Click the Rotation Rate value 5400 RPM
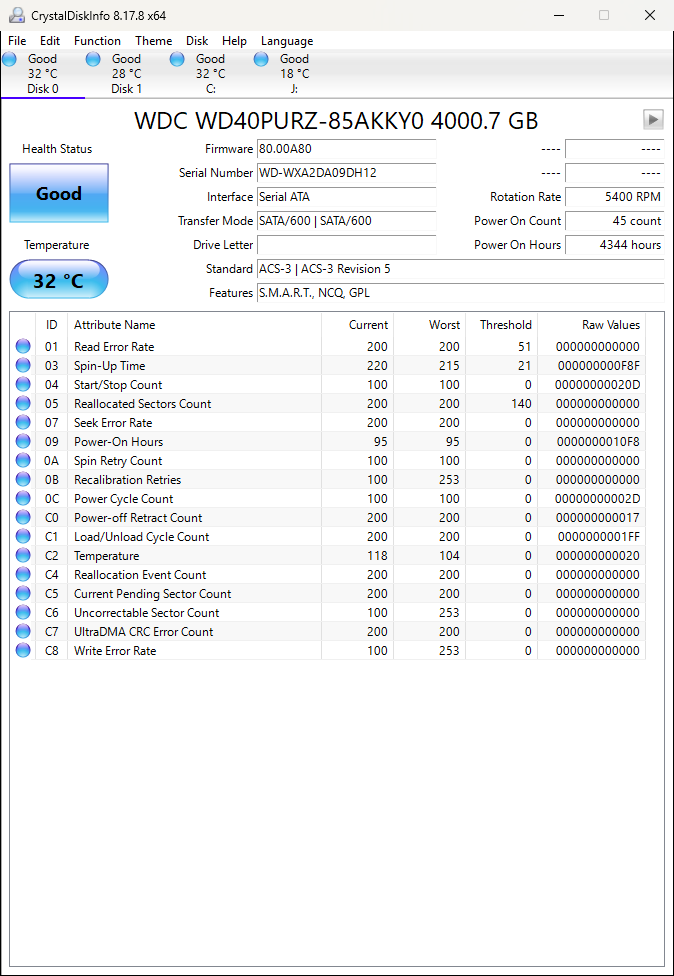Viewport: 674px width, 976px height. [x=614, y=197]
